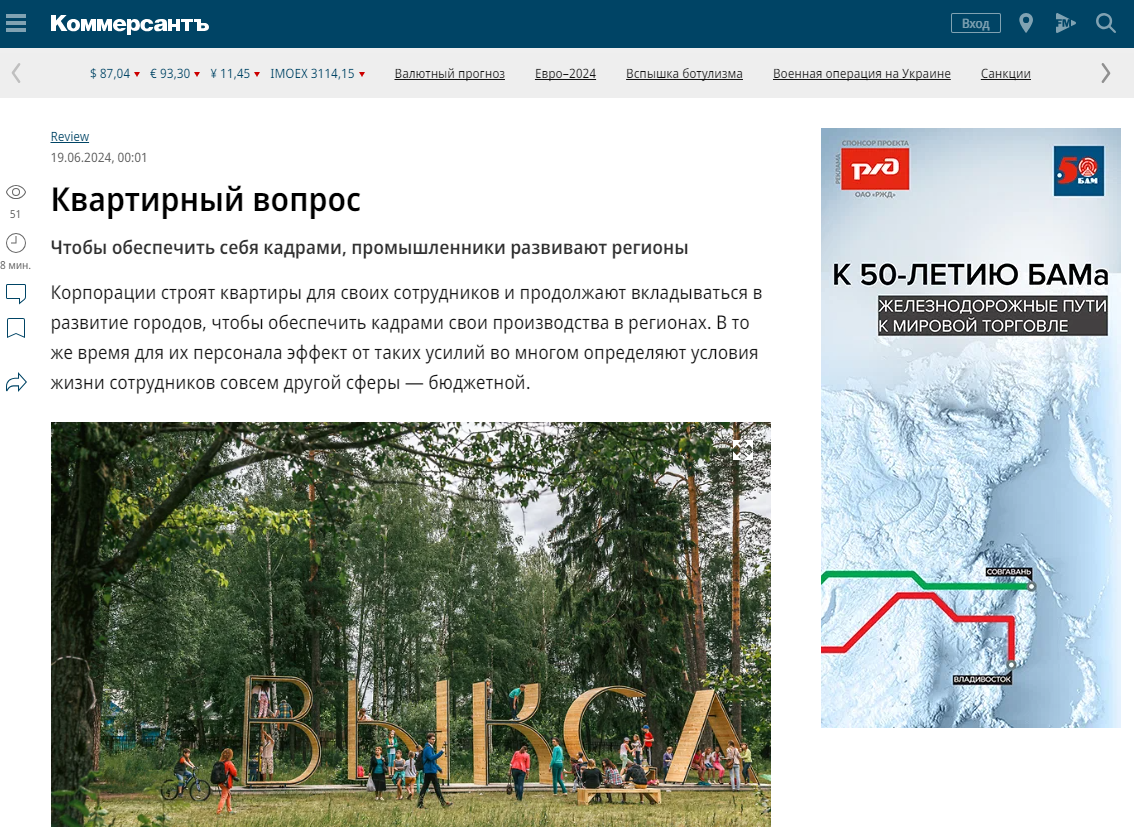Screen dimensions: 1134x835
Task: Open the Выкса article photo
Action: (411, 625)
